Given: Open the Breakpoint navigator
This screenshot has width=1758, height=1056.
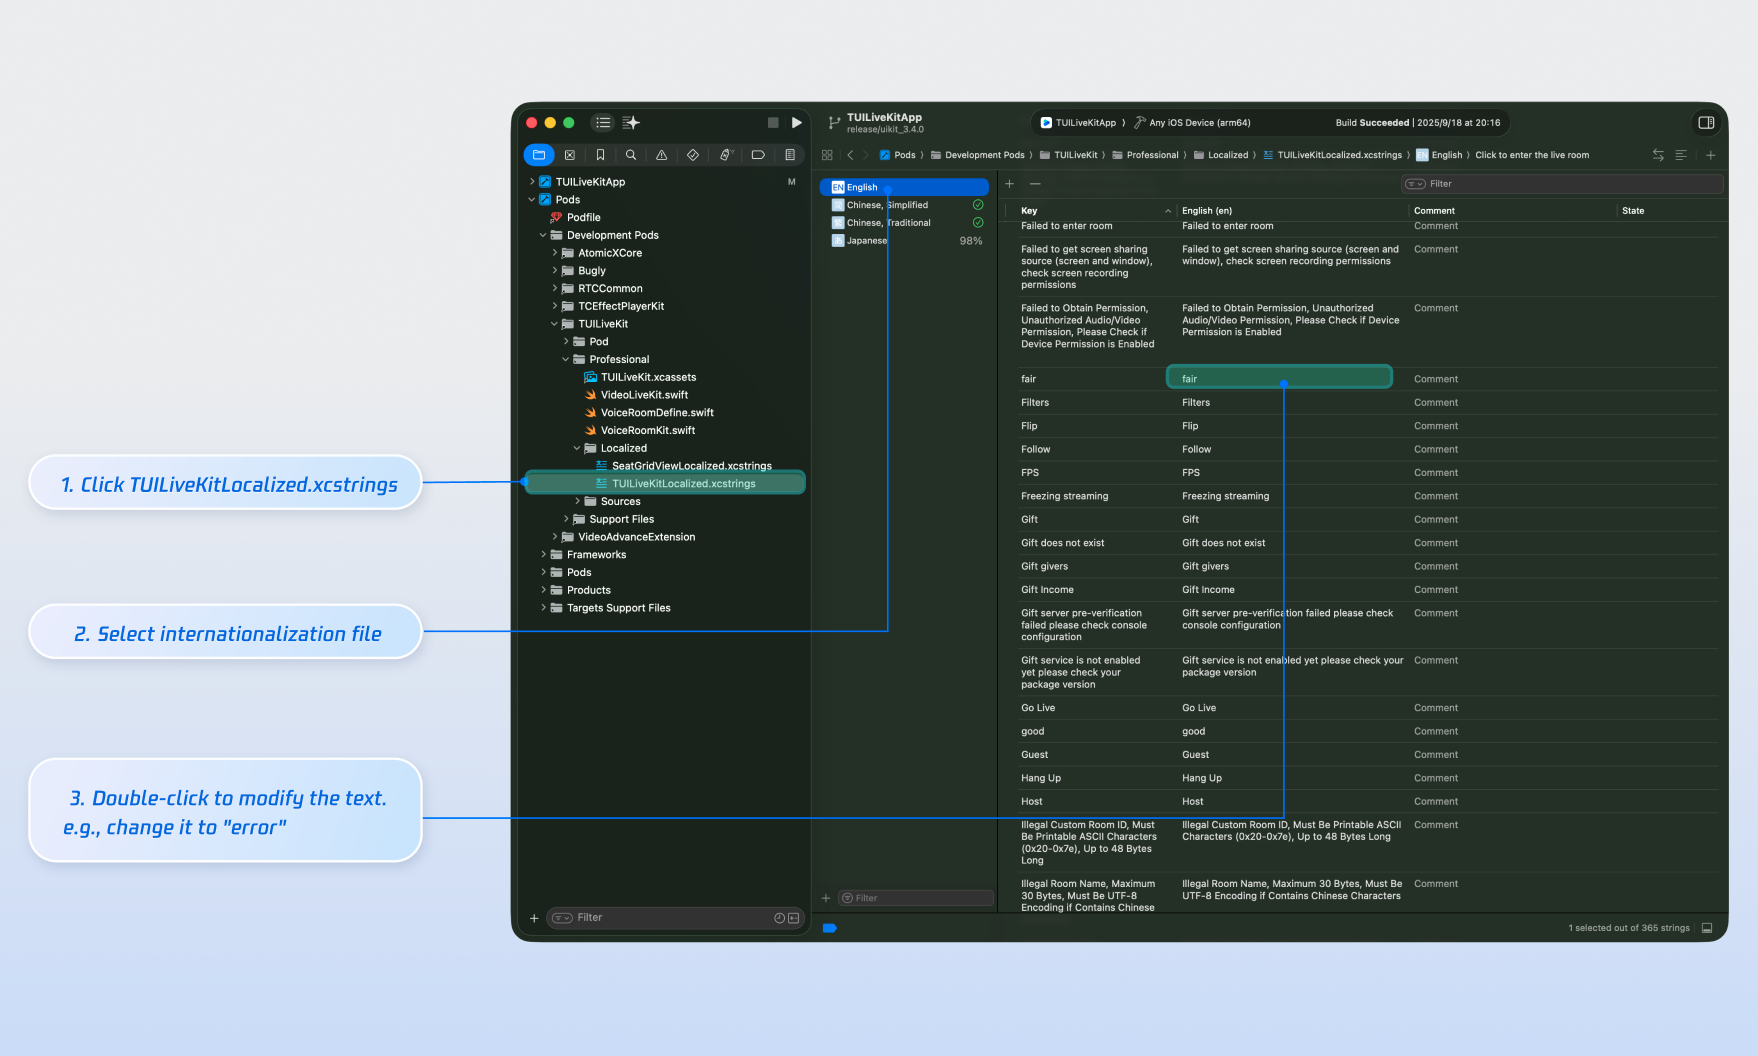Looking at the screenshot, I should pyautogui.click(x=758, y=155).
